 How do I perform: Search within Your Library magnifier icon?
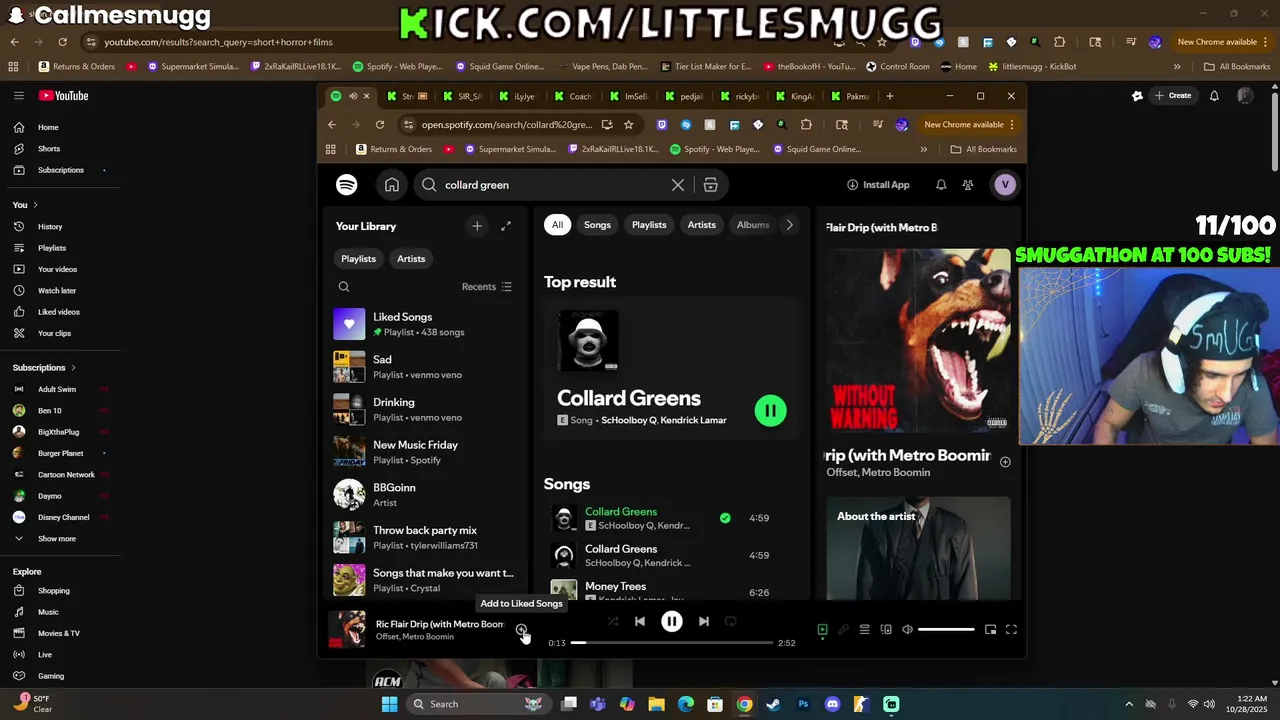[344, 287]
